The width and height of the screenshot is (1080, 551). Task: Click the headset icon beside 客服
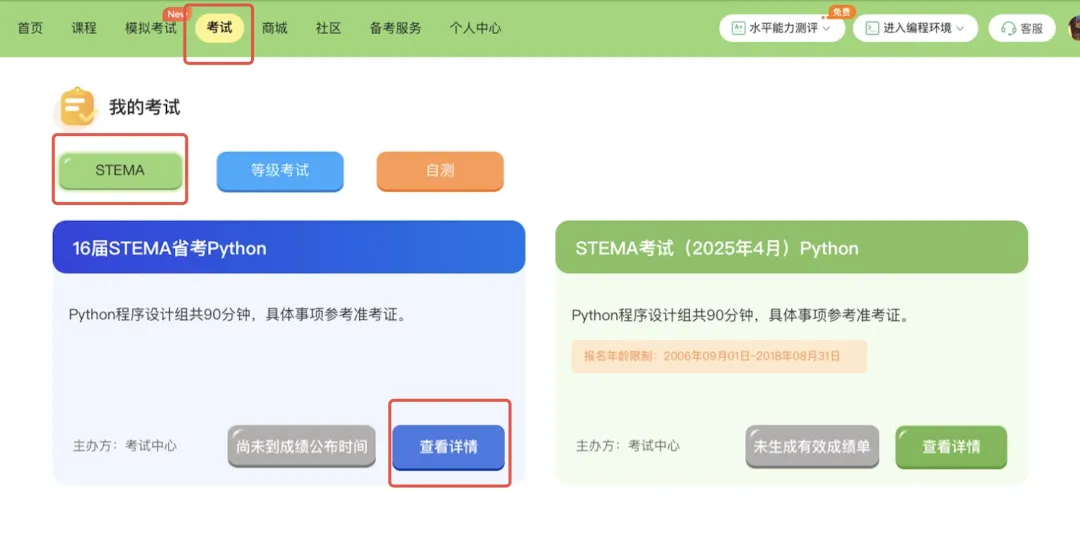1008,29
